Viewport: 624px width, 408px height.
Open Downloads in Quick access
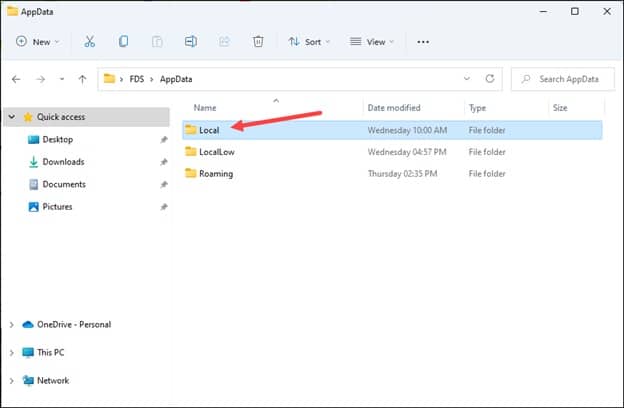point(63,162)
